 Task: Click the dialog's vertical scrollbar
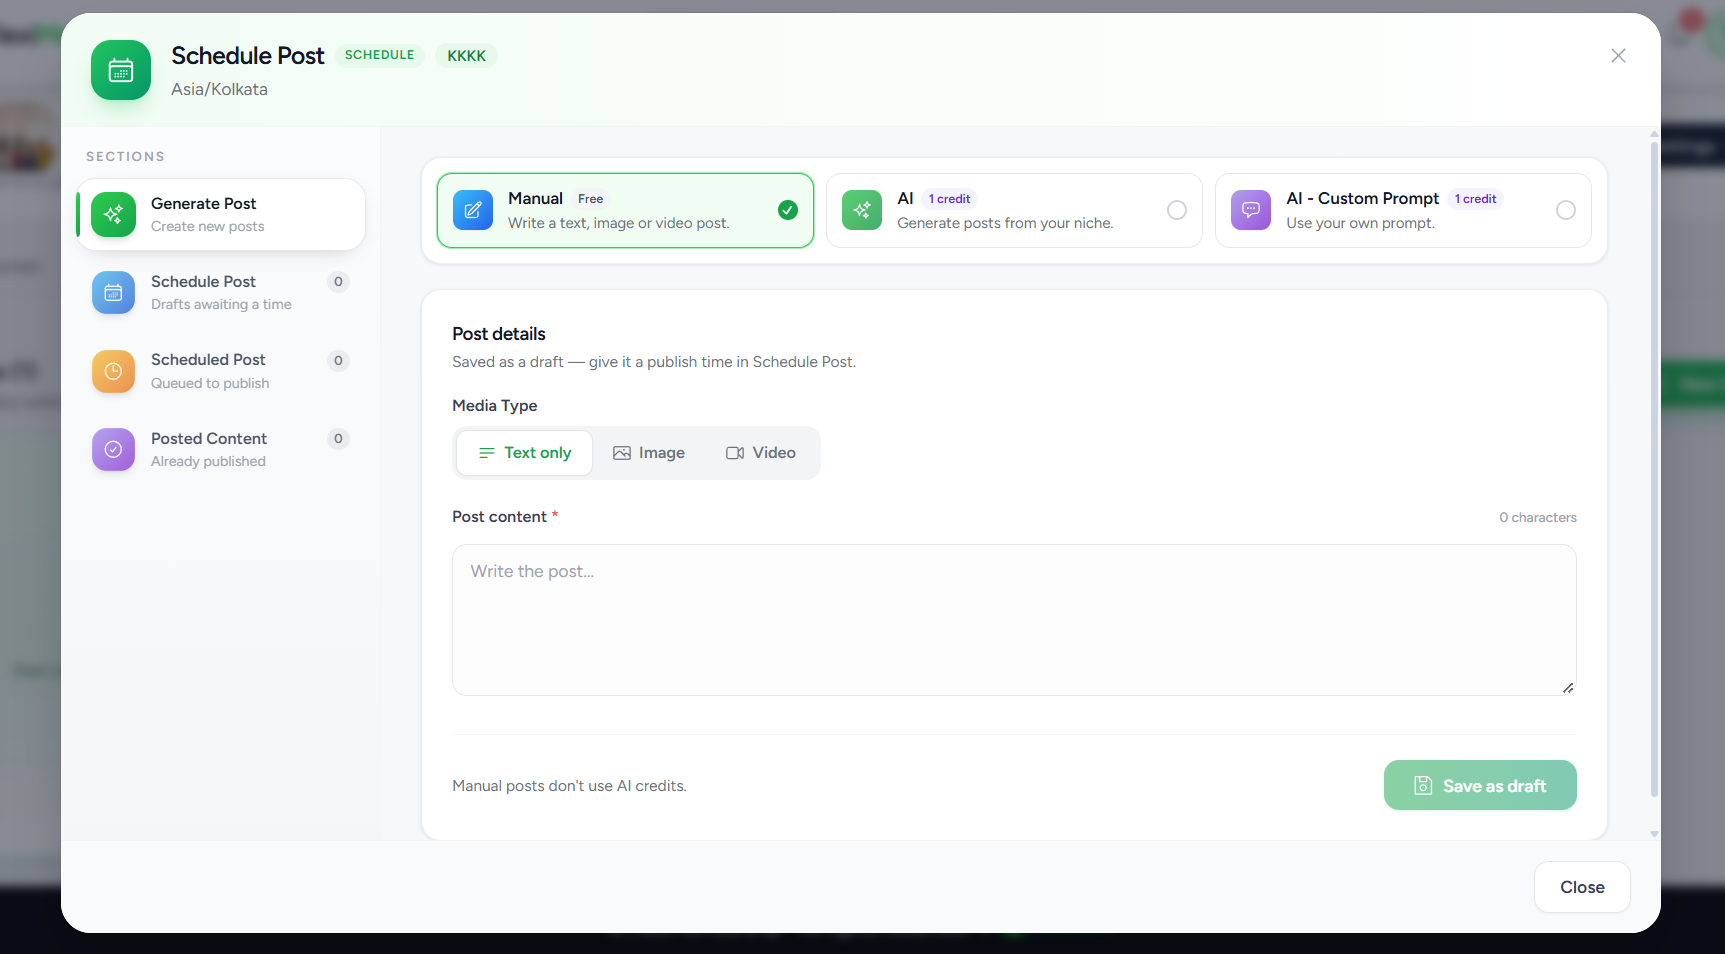(x=1654, y=470)
